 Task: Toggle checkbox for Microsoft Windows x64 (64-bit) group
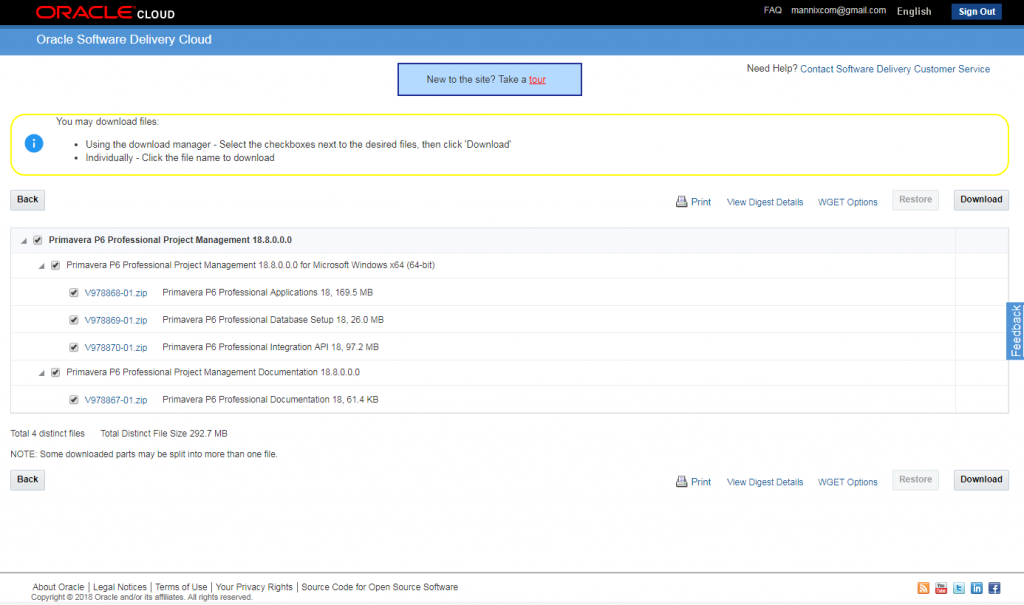point(56,265)
